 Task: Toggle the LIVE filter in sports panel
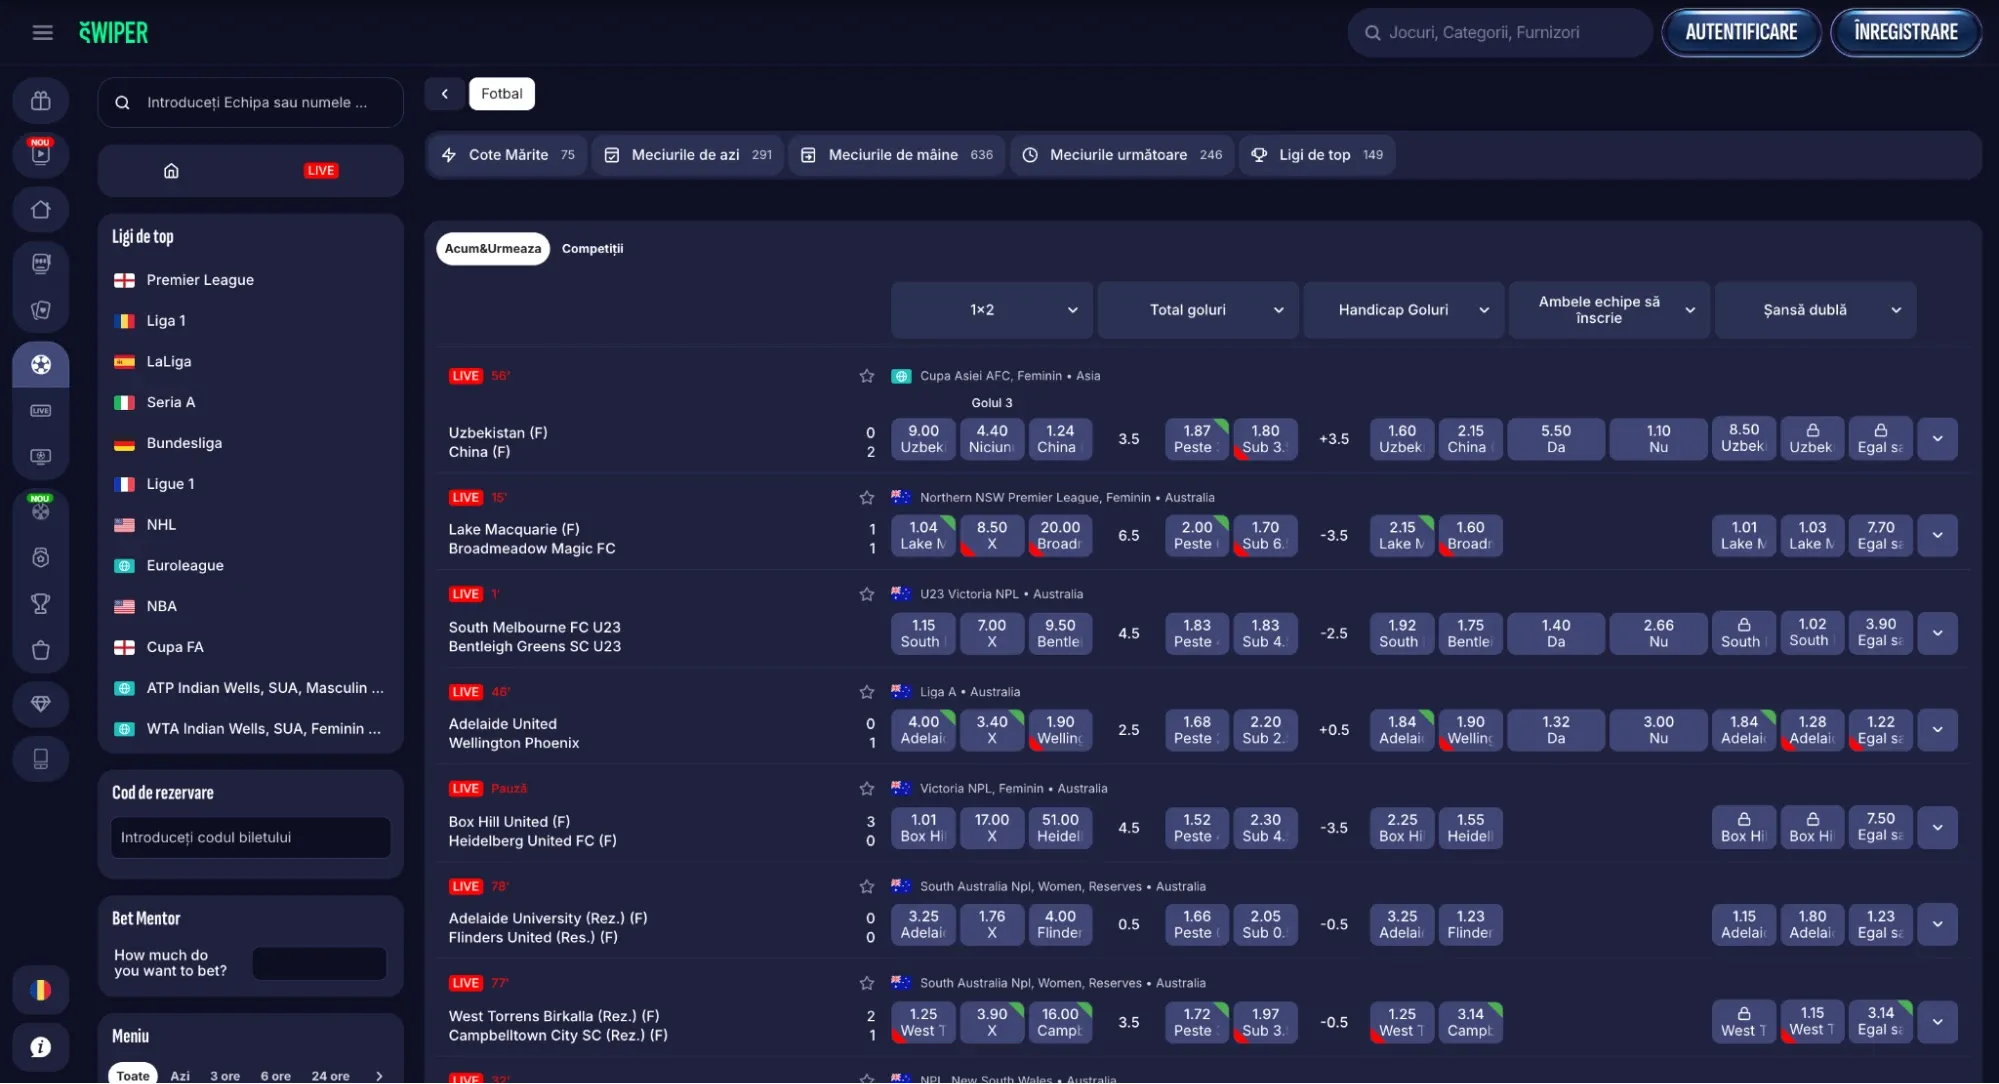click(321, 171)
